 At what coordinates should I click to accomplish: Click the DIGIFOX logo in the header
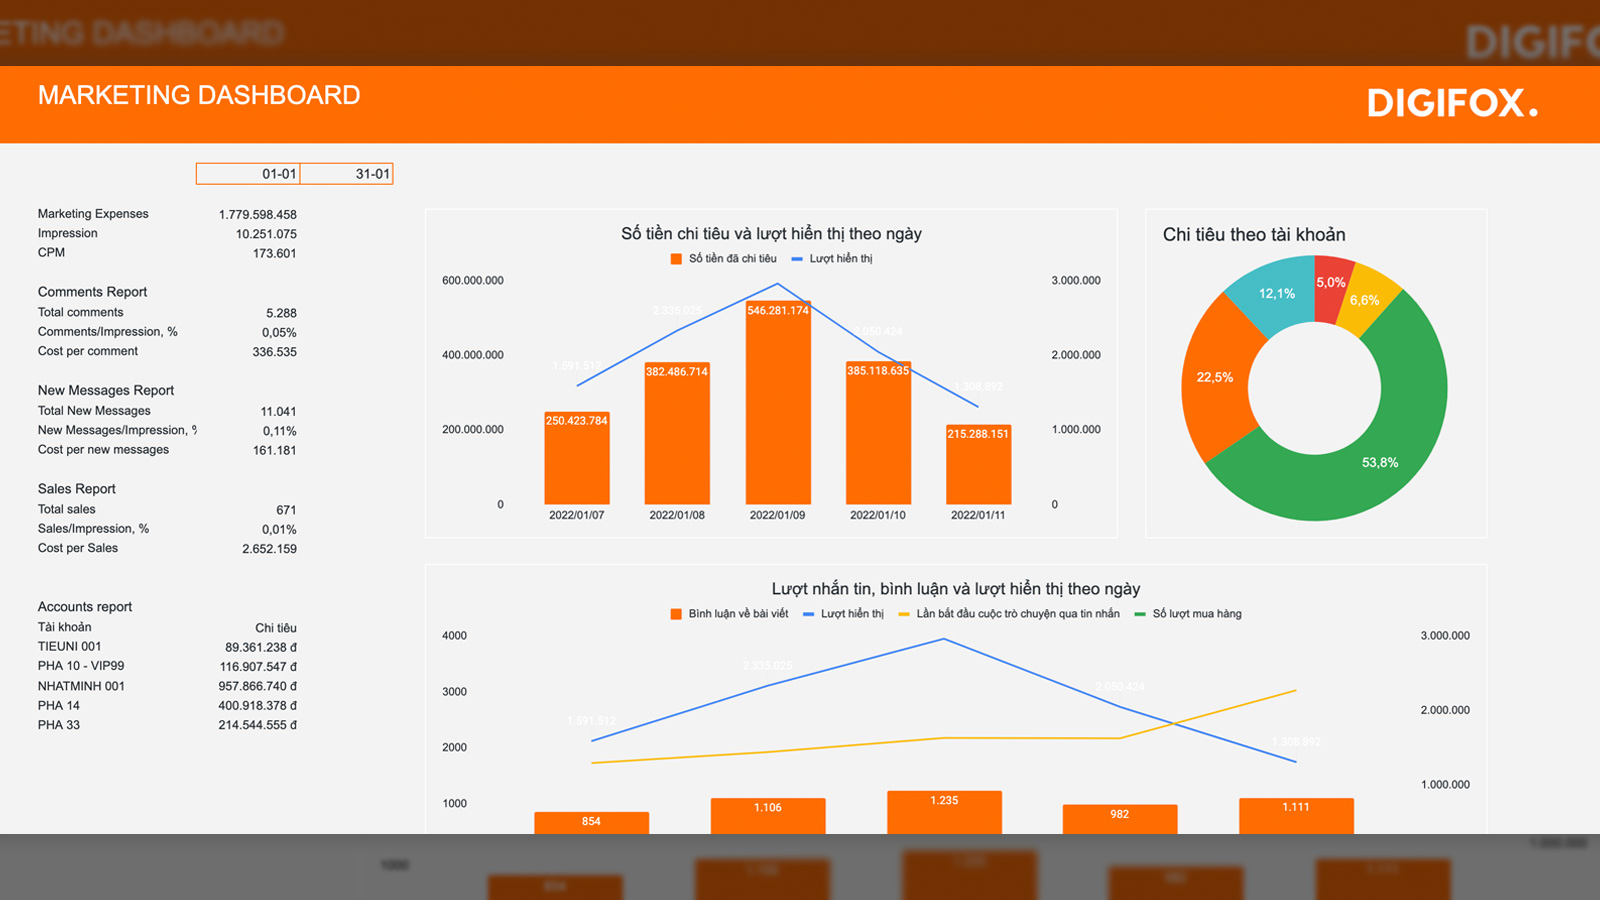point(1451,103)
